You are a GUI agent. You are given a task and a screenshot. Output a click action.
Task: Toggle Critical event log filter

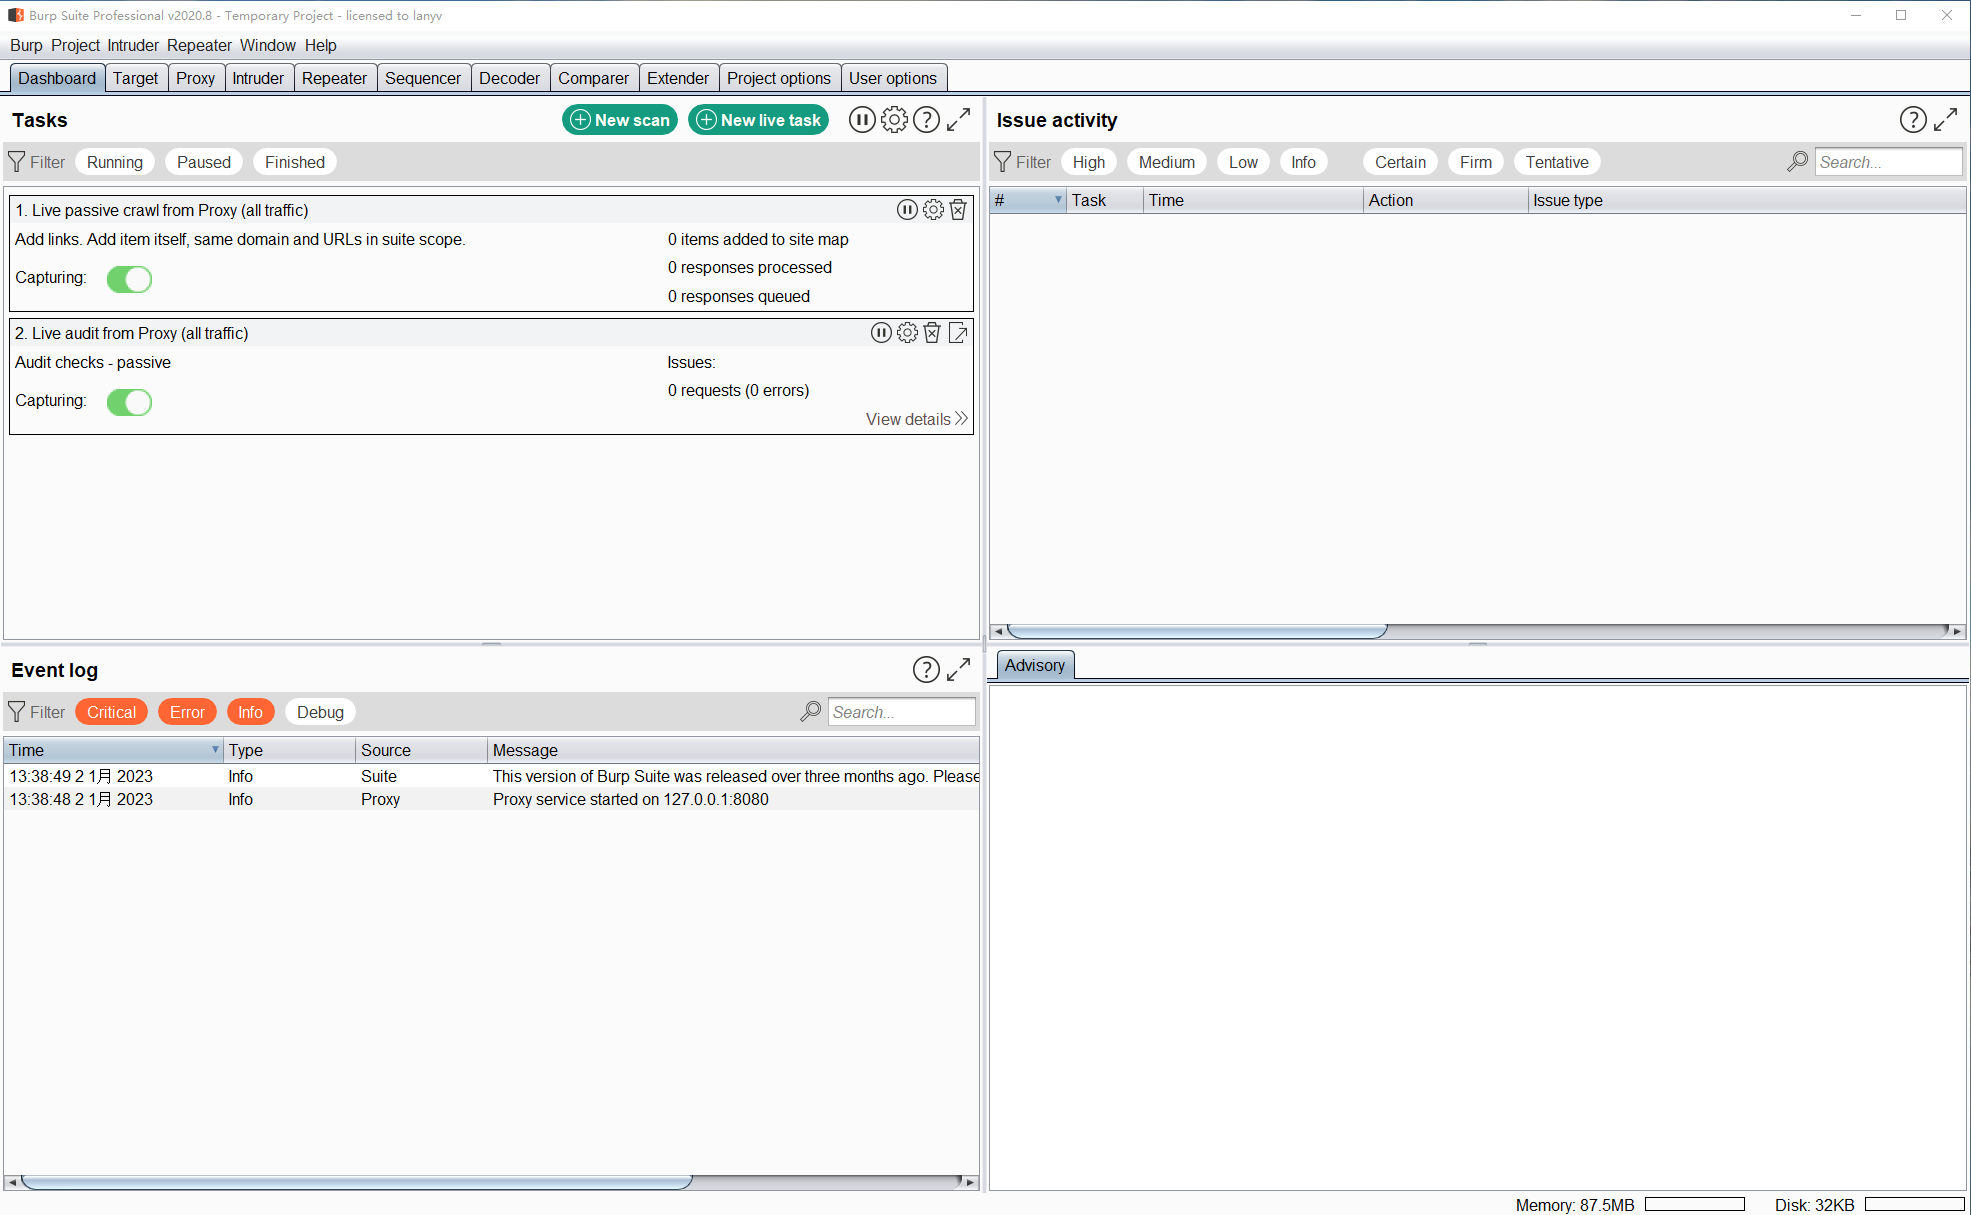tap(111, 712)
